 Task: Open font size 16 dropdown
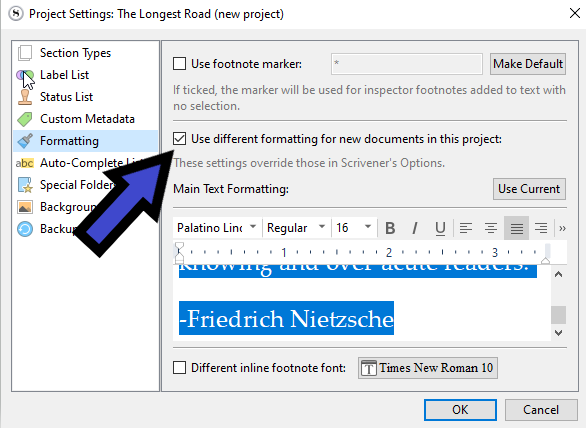[x=353, y=228]
